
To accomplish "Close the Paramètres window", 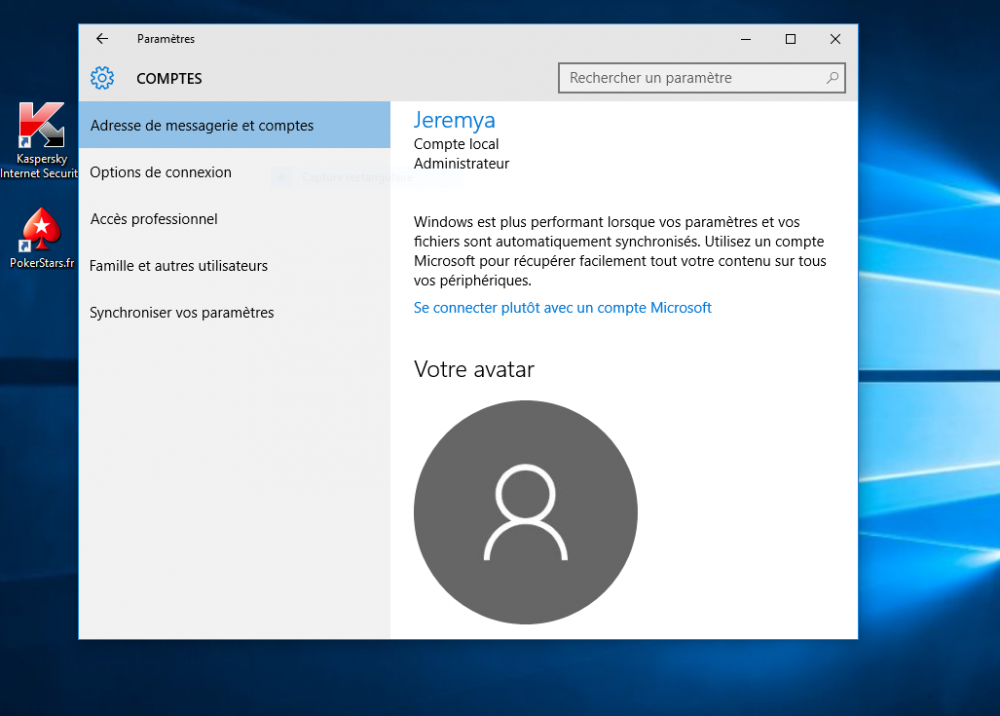I will pos(835,39).
